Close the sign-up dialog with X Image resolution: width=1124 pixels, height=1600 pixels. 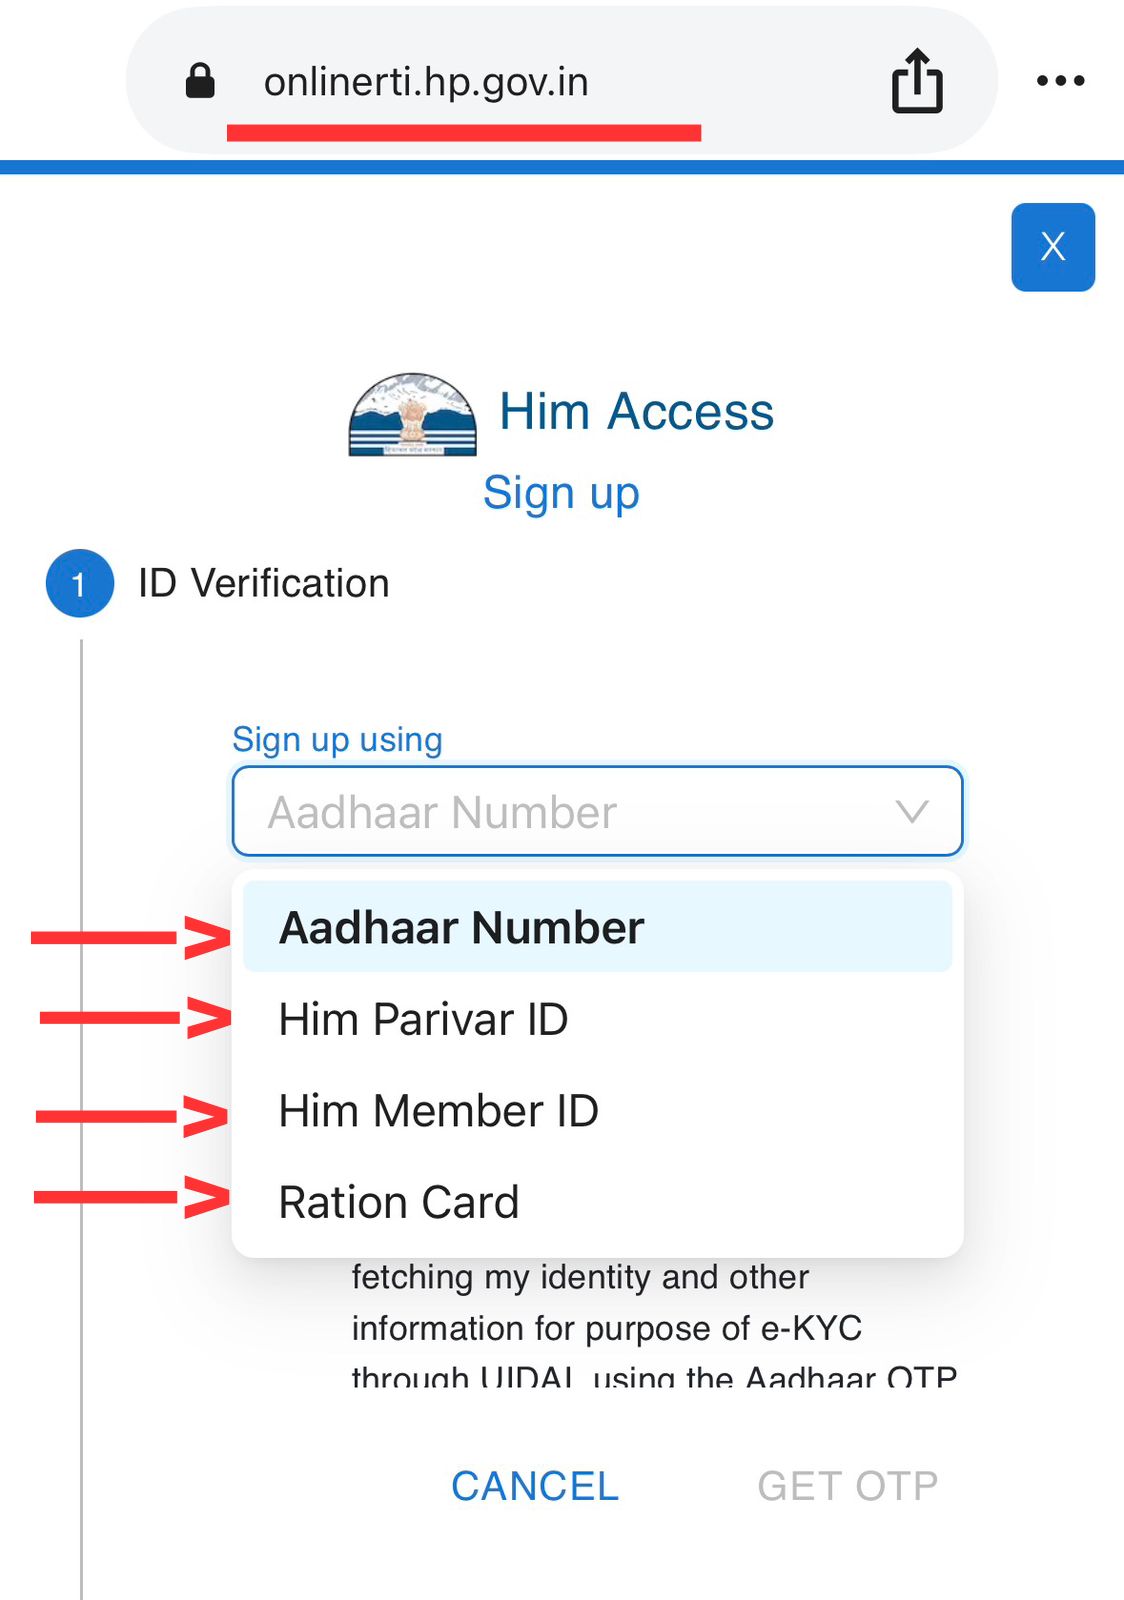point(1052,247)
